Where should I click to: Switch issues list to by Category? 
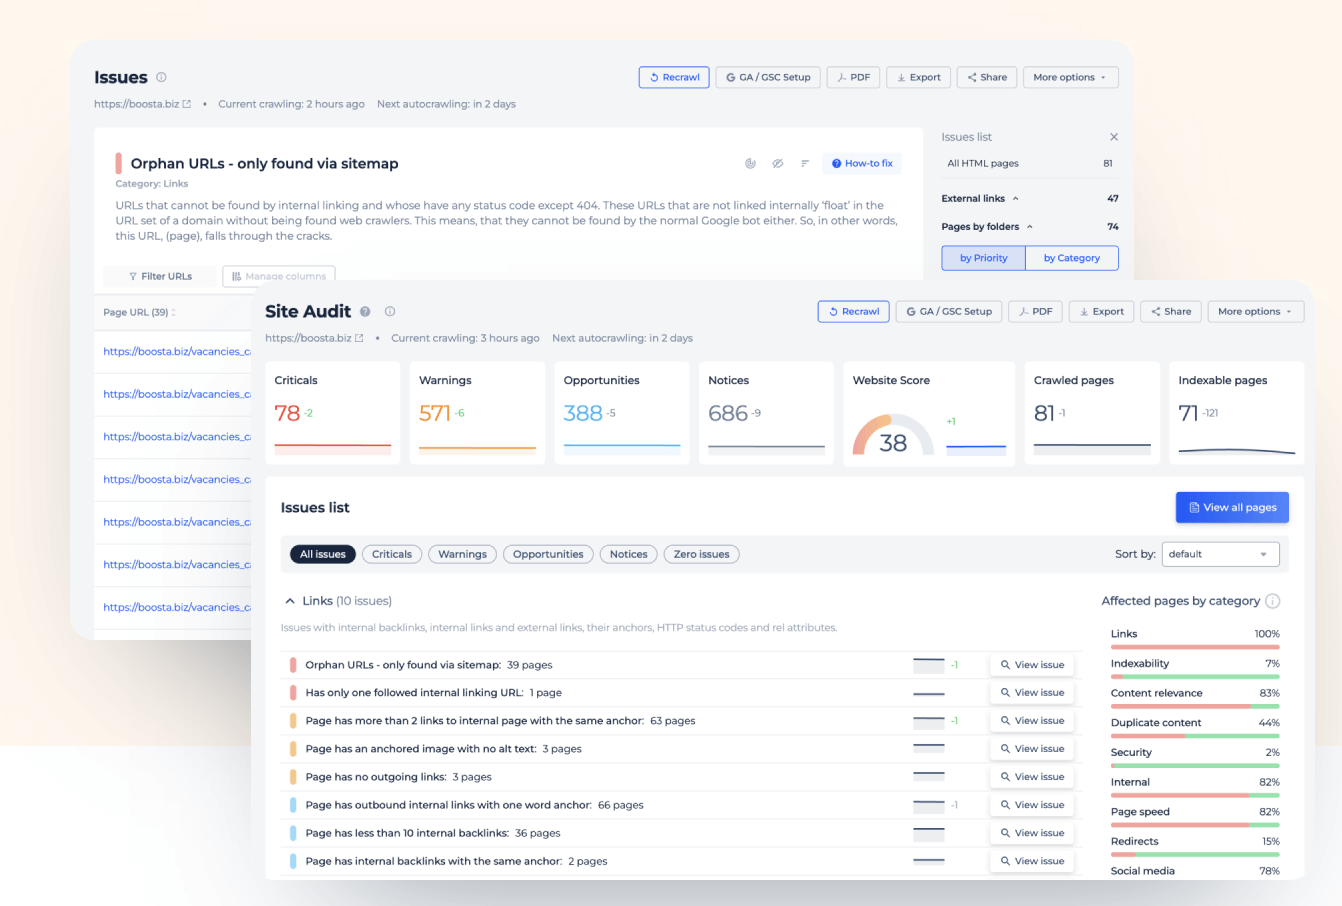(x=1071, y=258)
